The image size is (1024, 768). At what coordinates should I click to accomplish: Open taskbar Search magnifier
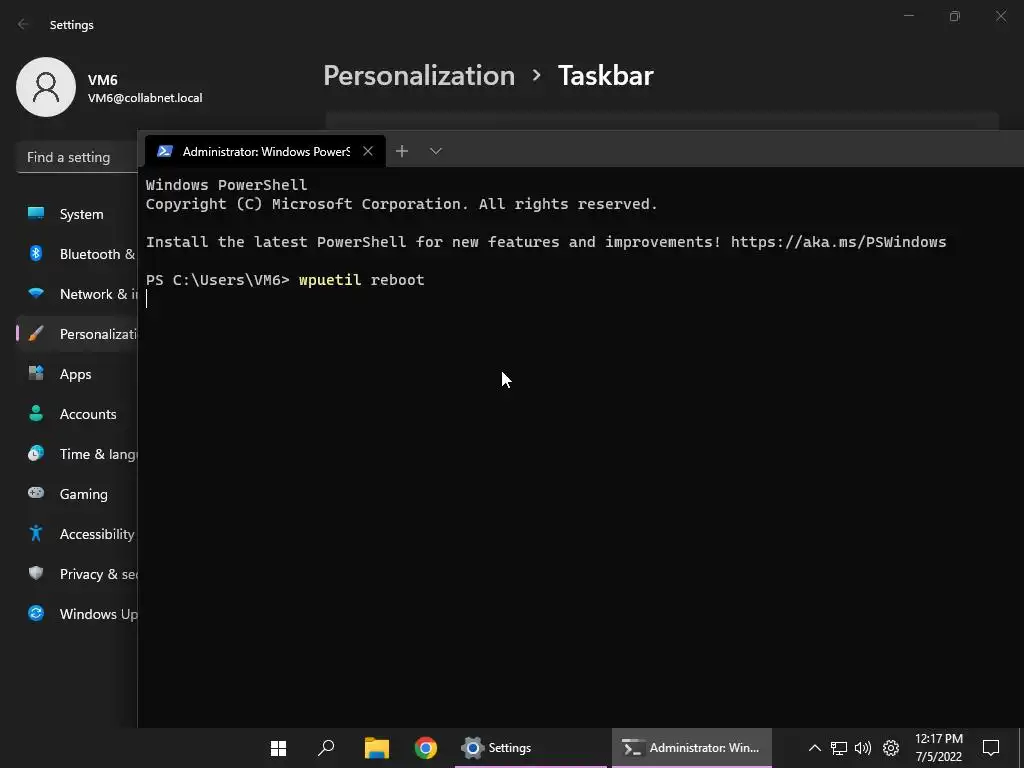pyautogui.click(x=326, y=748)
